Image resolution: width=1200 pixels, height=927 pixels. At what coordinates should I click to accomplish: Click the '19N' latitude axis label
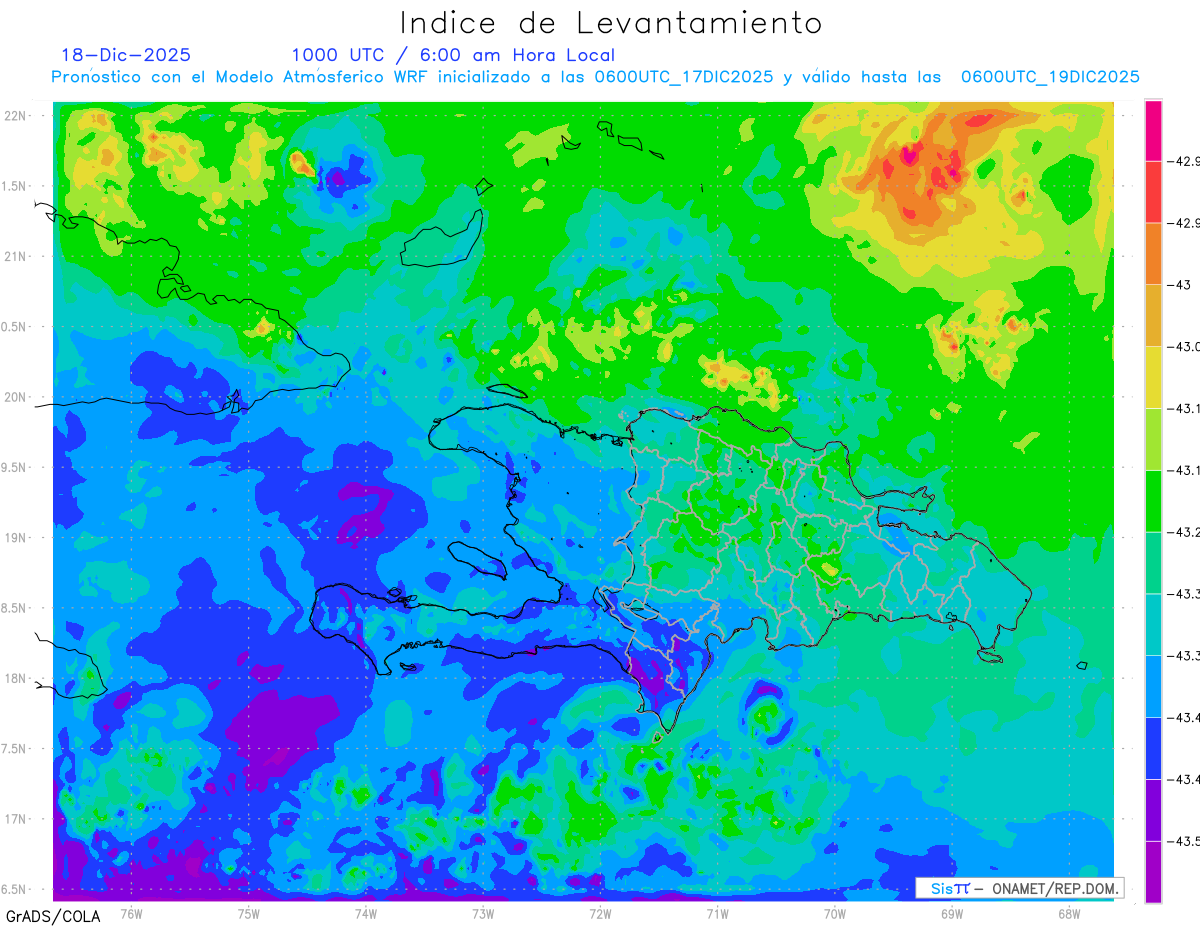(15, 538)
